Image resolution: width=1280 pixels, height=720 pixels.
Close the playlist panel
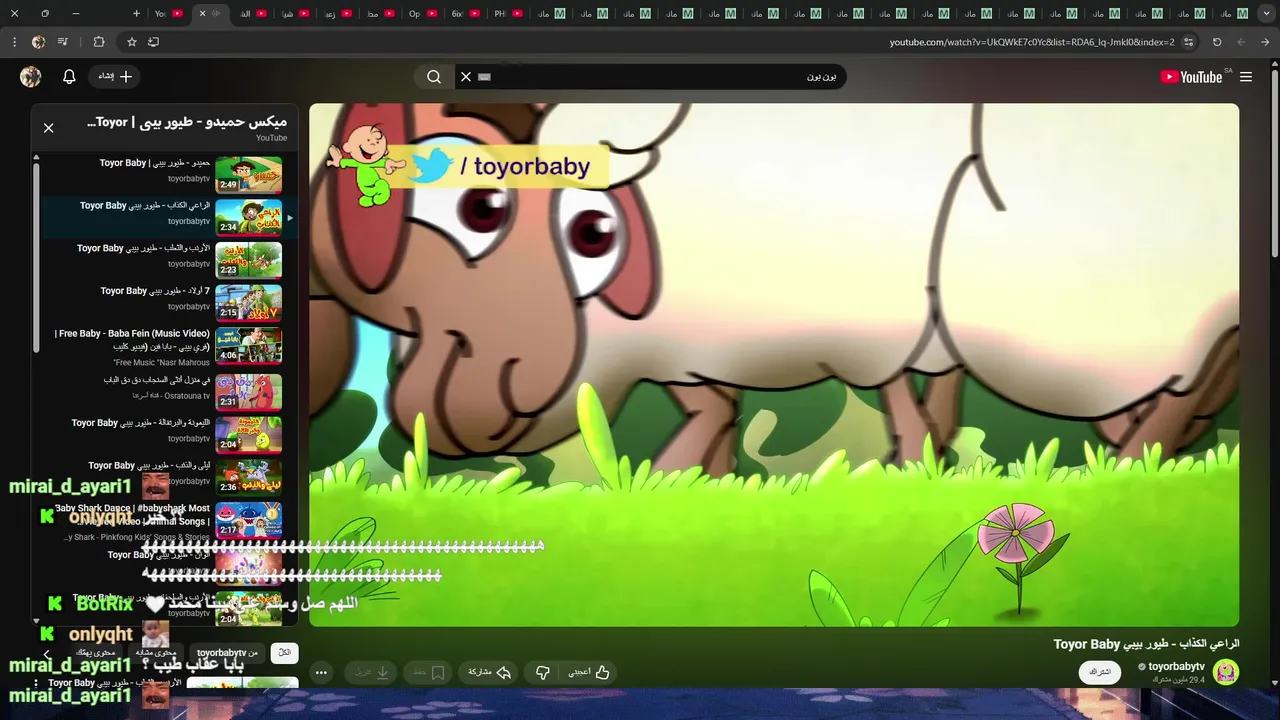48,128
